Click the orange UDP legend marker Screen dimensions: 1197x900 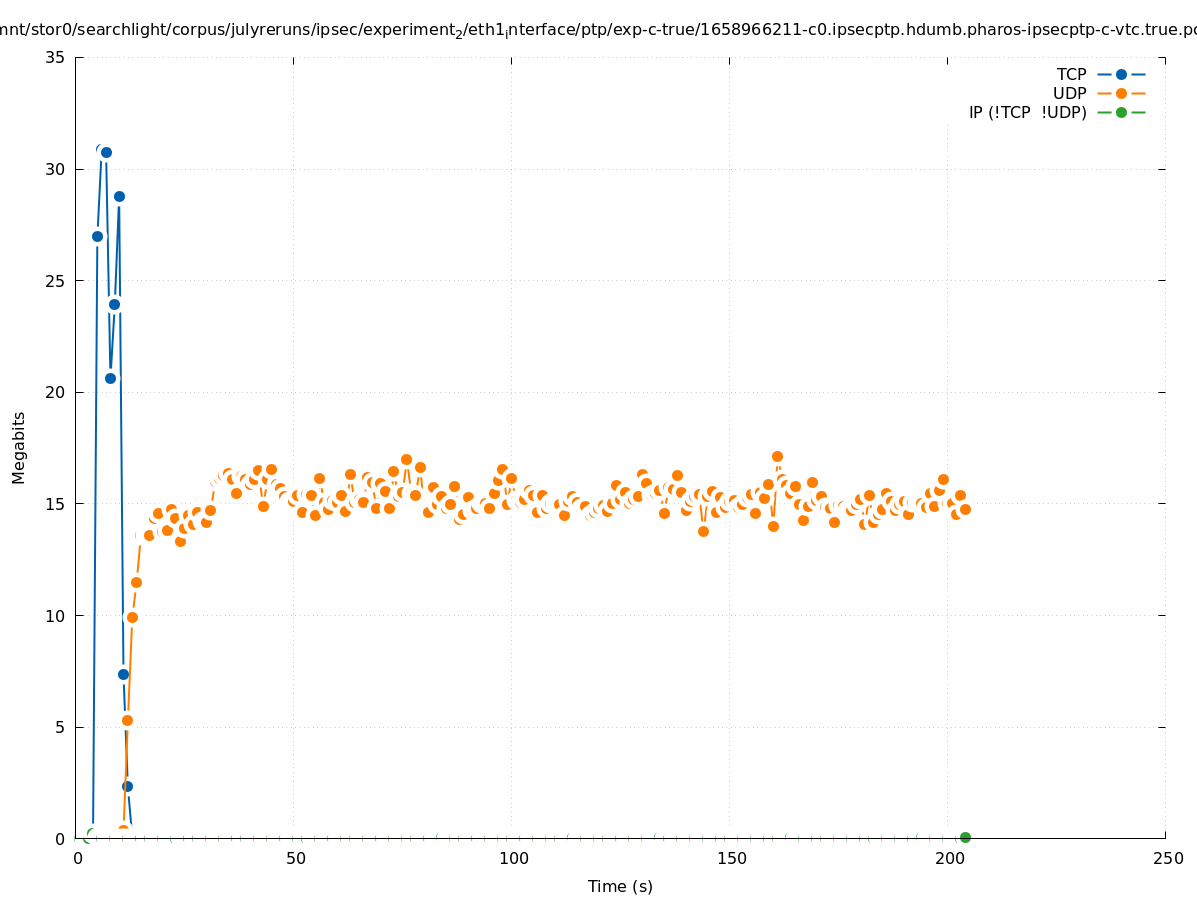[x=1121, y=93]
